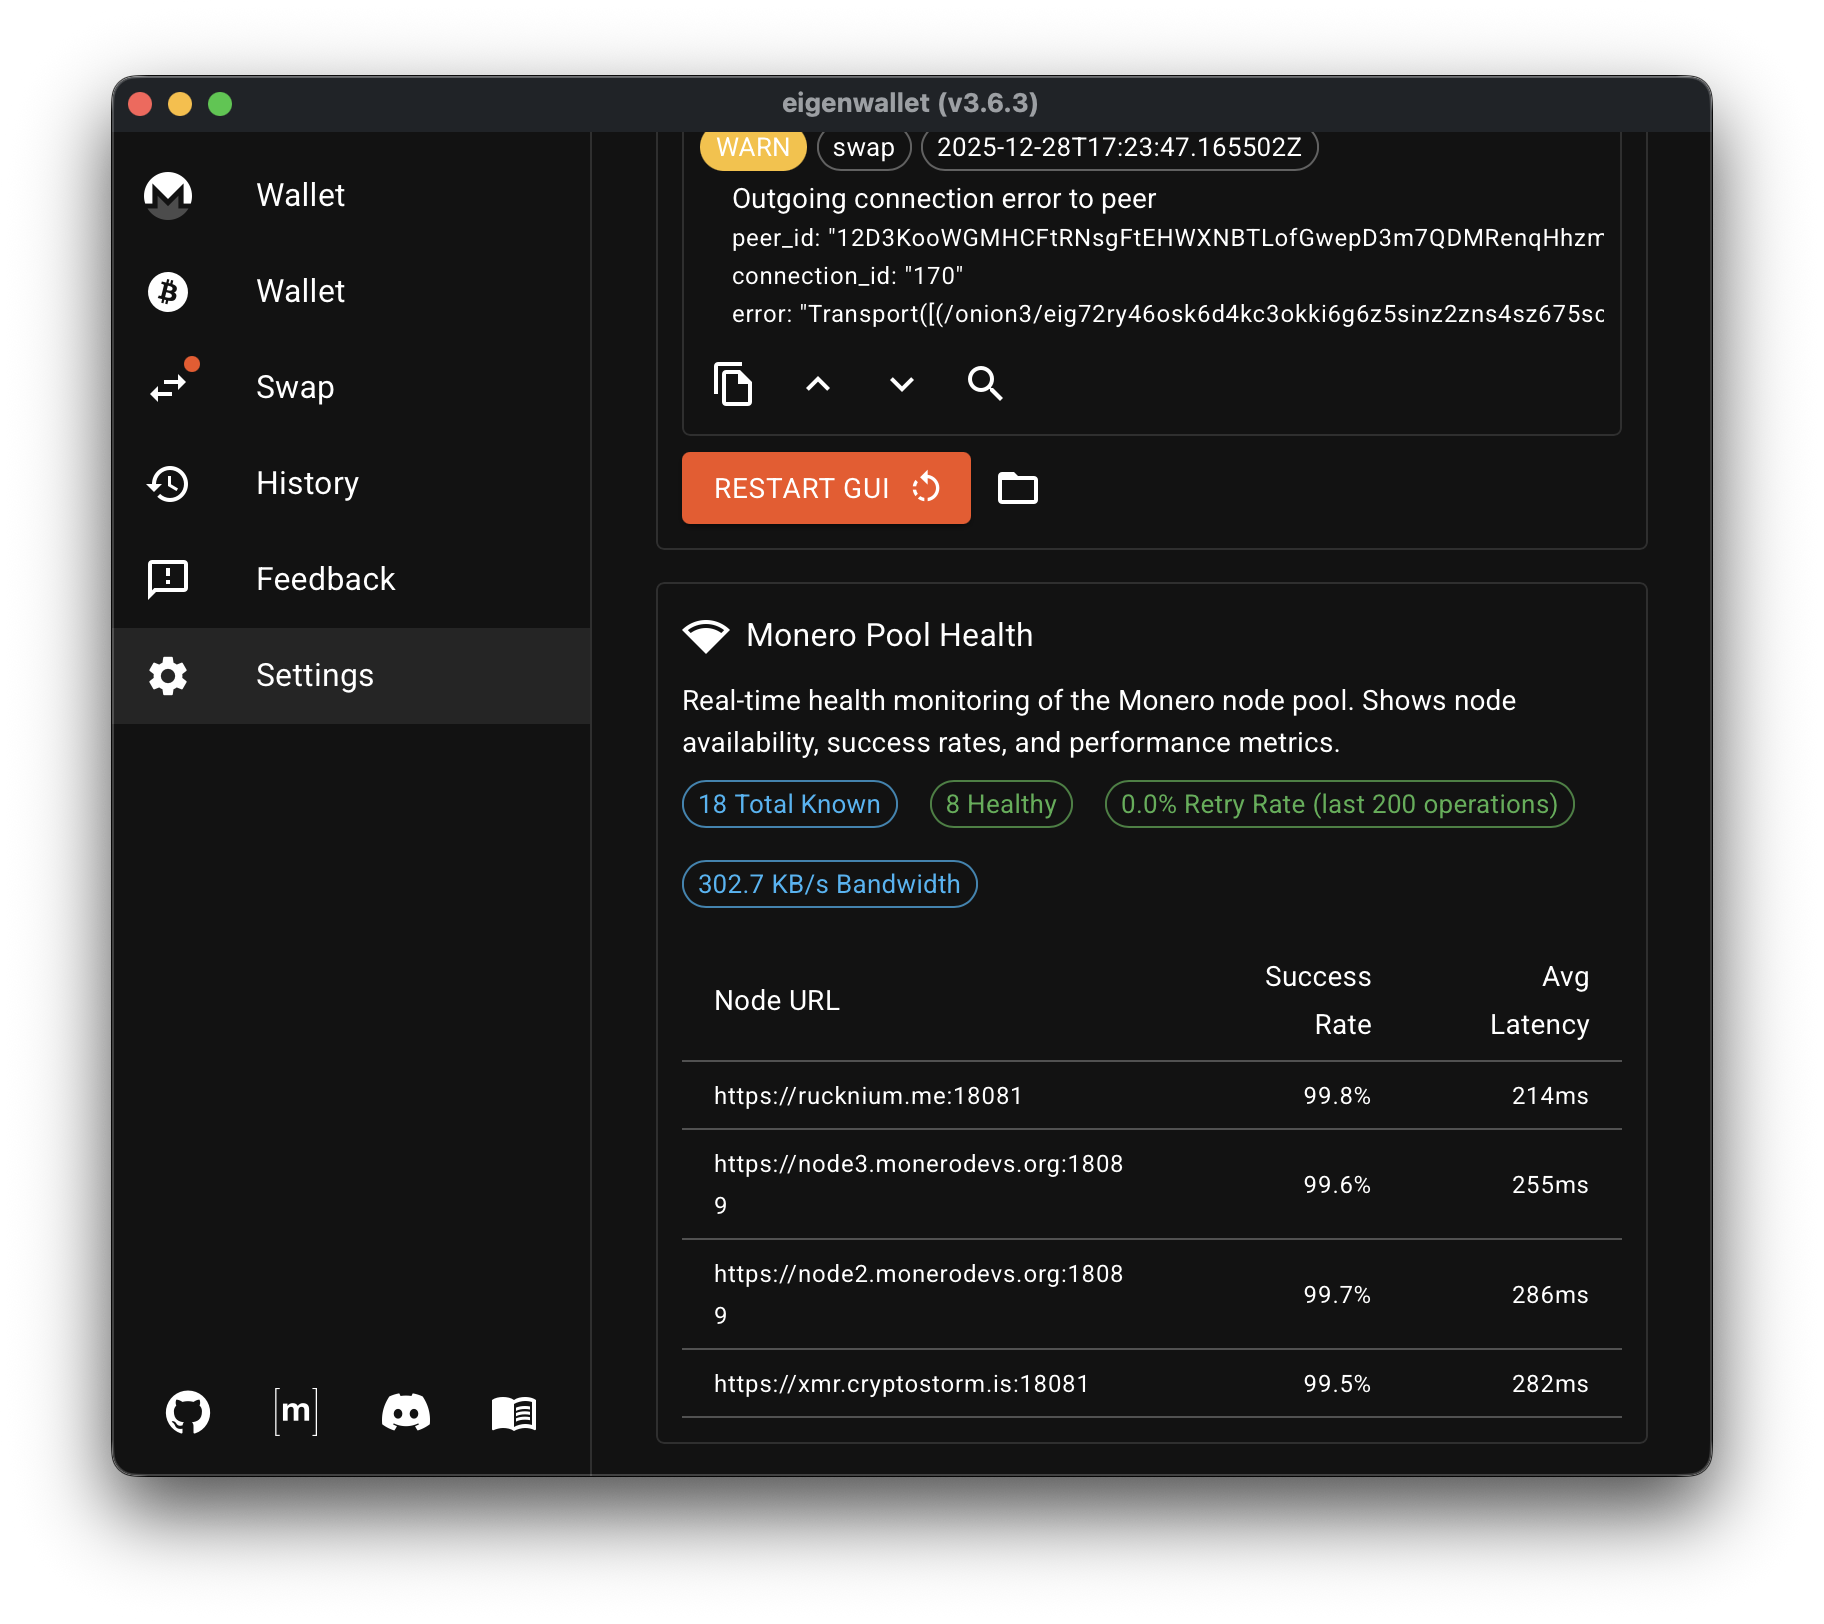This screenshot has width=1824, height=1624.
Task: Open the log folder icon beside Restart GUI
Action: pos(1017,488)
